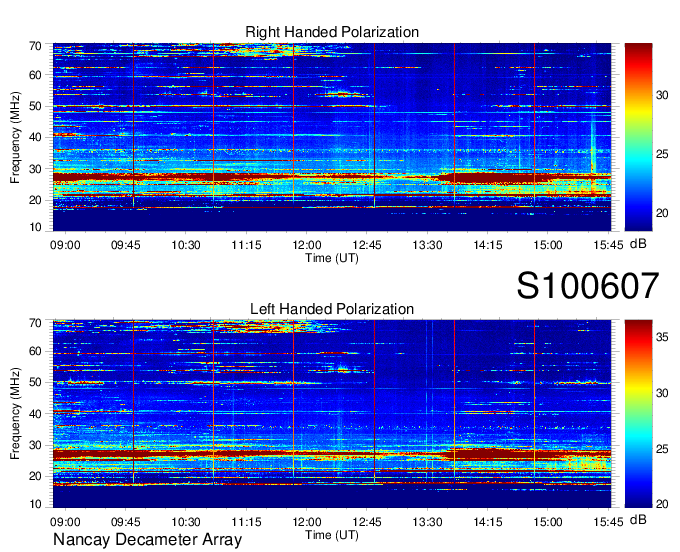Click the 11:15 tick on Right Handed time axis
This screenshot has width=680, height=552.
coord(246,245)
